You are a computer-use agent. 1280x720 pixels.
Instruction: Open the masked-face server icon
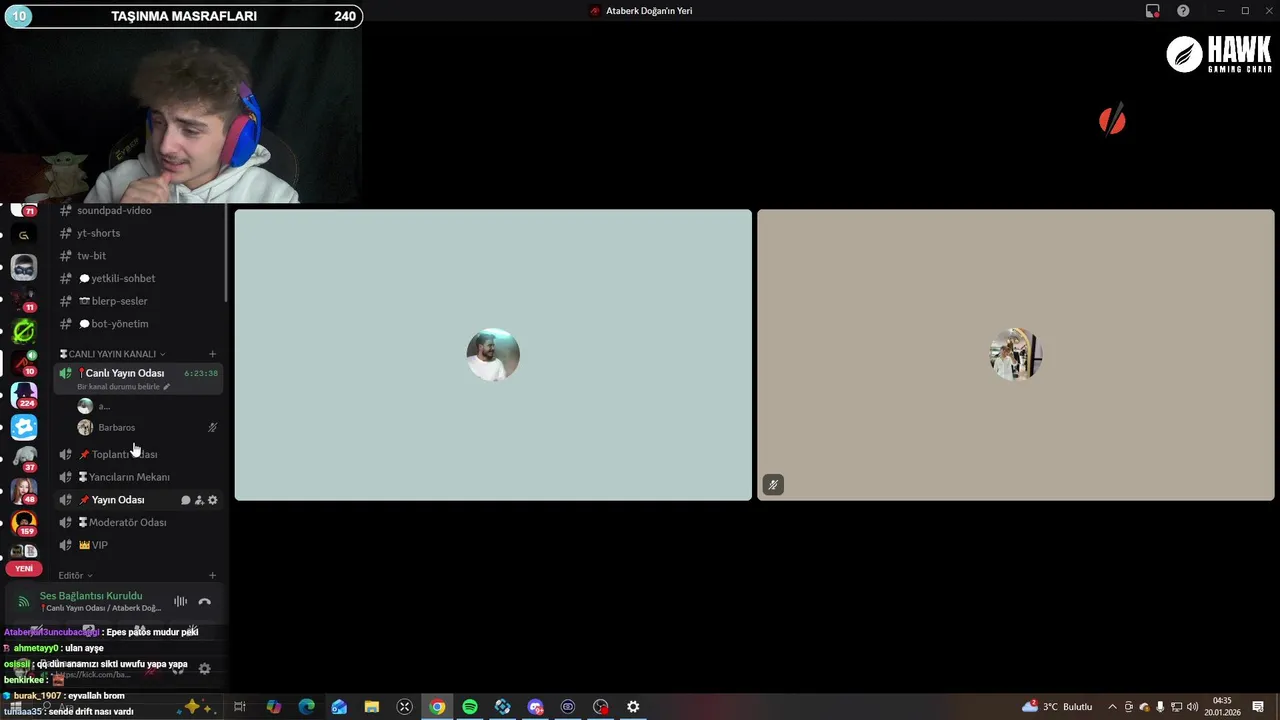(x=24, y=267)
